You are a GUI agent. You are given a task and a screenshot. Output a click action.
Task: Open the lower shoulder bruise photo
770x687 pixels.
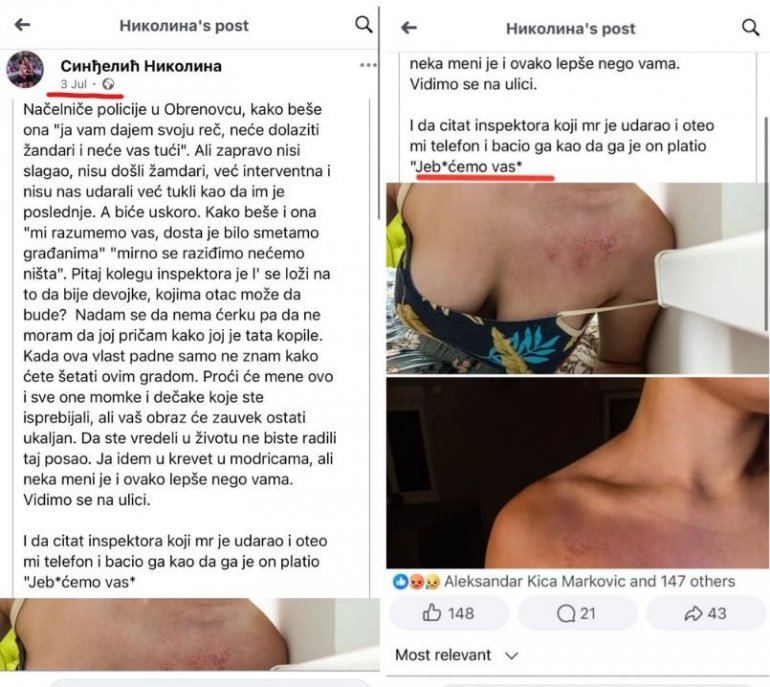click(x=578, y=473)
